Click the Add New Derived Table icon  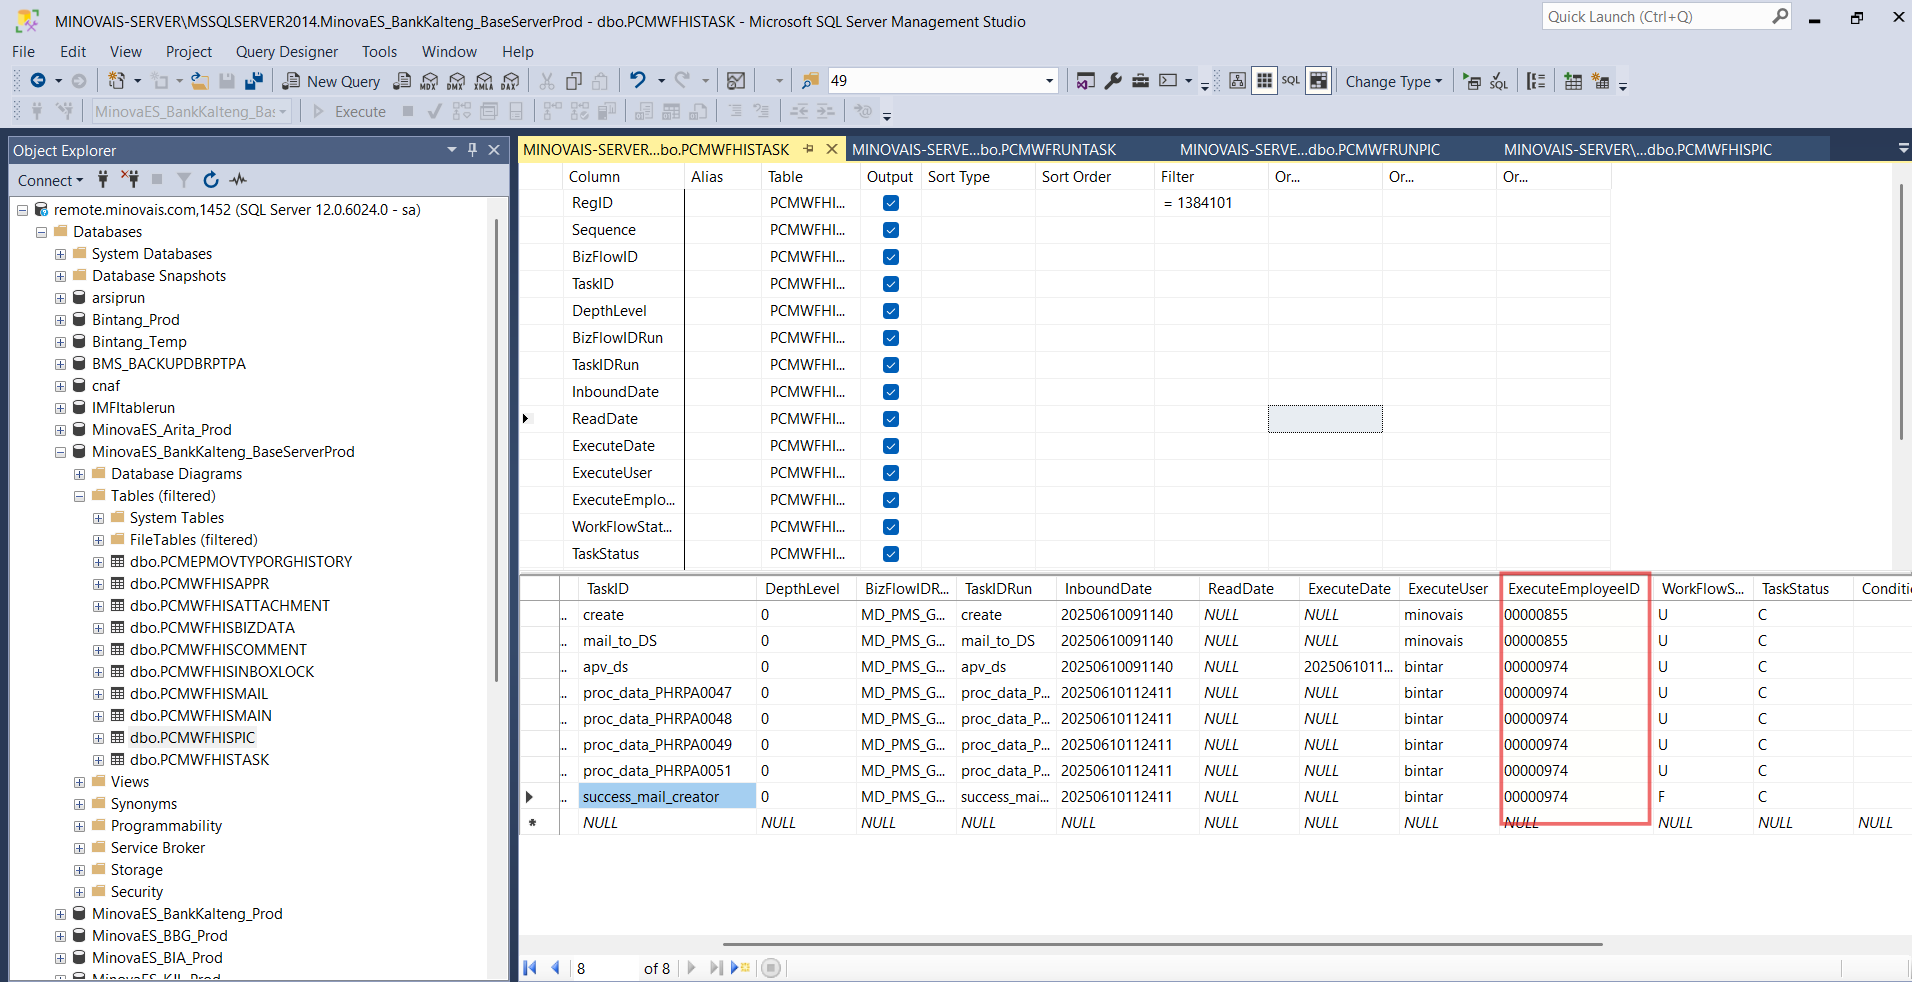tap(1601, 82)
